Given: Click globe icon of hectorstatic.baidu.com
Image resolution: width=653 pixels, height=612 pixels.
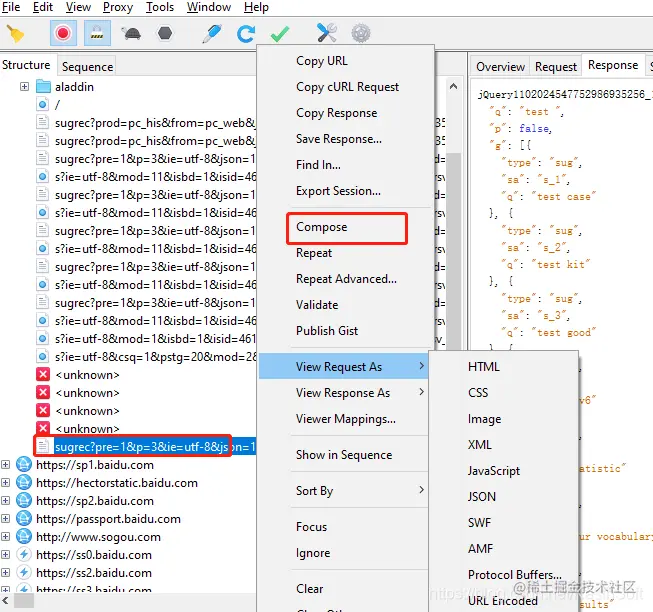Looking at the screenshot, I should pyautogui.click(x=24, y=483).
